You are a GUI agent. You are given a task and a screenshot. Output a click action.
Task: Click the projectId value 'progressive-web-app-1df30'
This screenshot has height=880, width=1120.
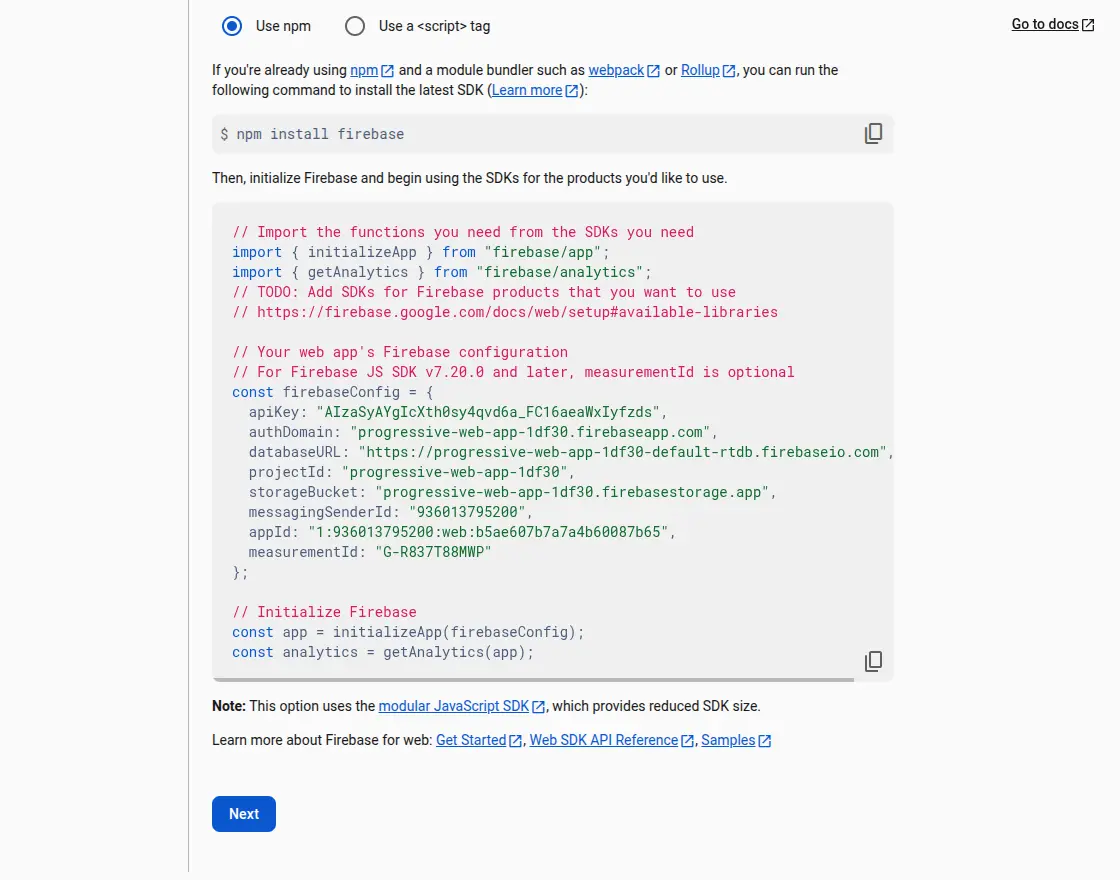point(454,472)
